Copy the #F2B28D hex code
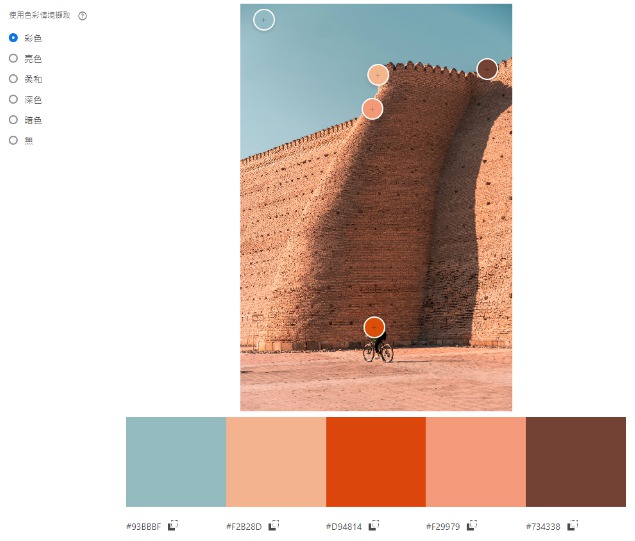The image size is (635, 541). [274, 526]
